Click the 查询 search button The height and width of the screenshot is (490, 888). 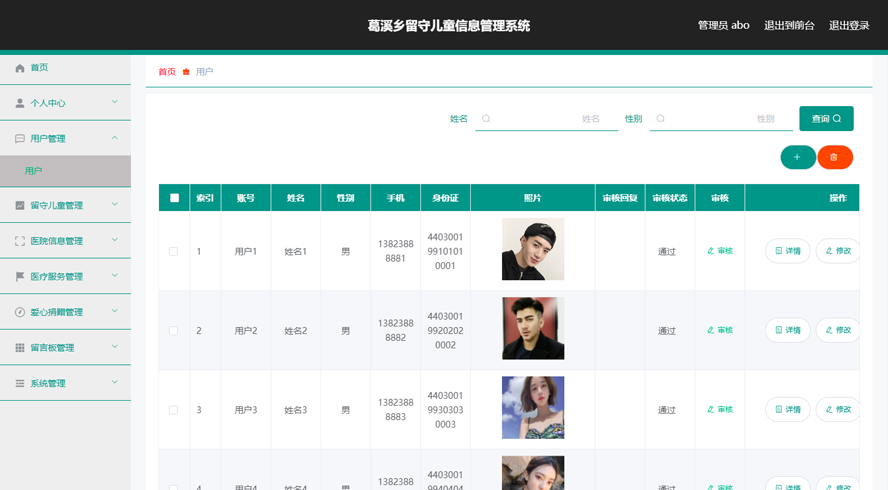coord(826,118)
